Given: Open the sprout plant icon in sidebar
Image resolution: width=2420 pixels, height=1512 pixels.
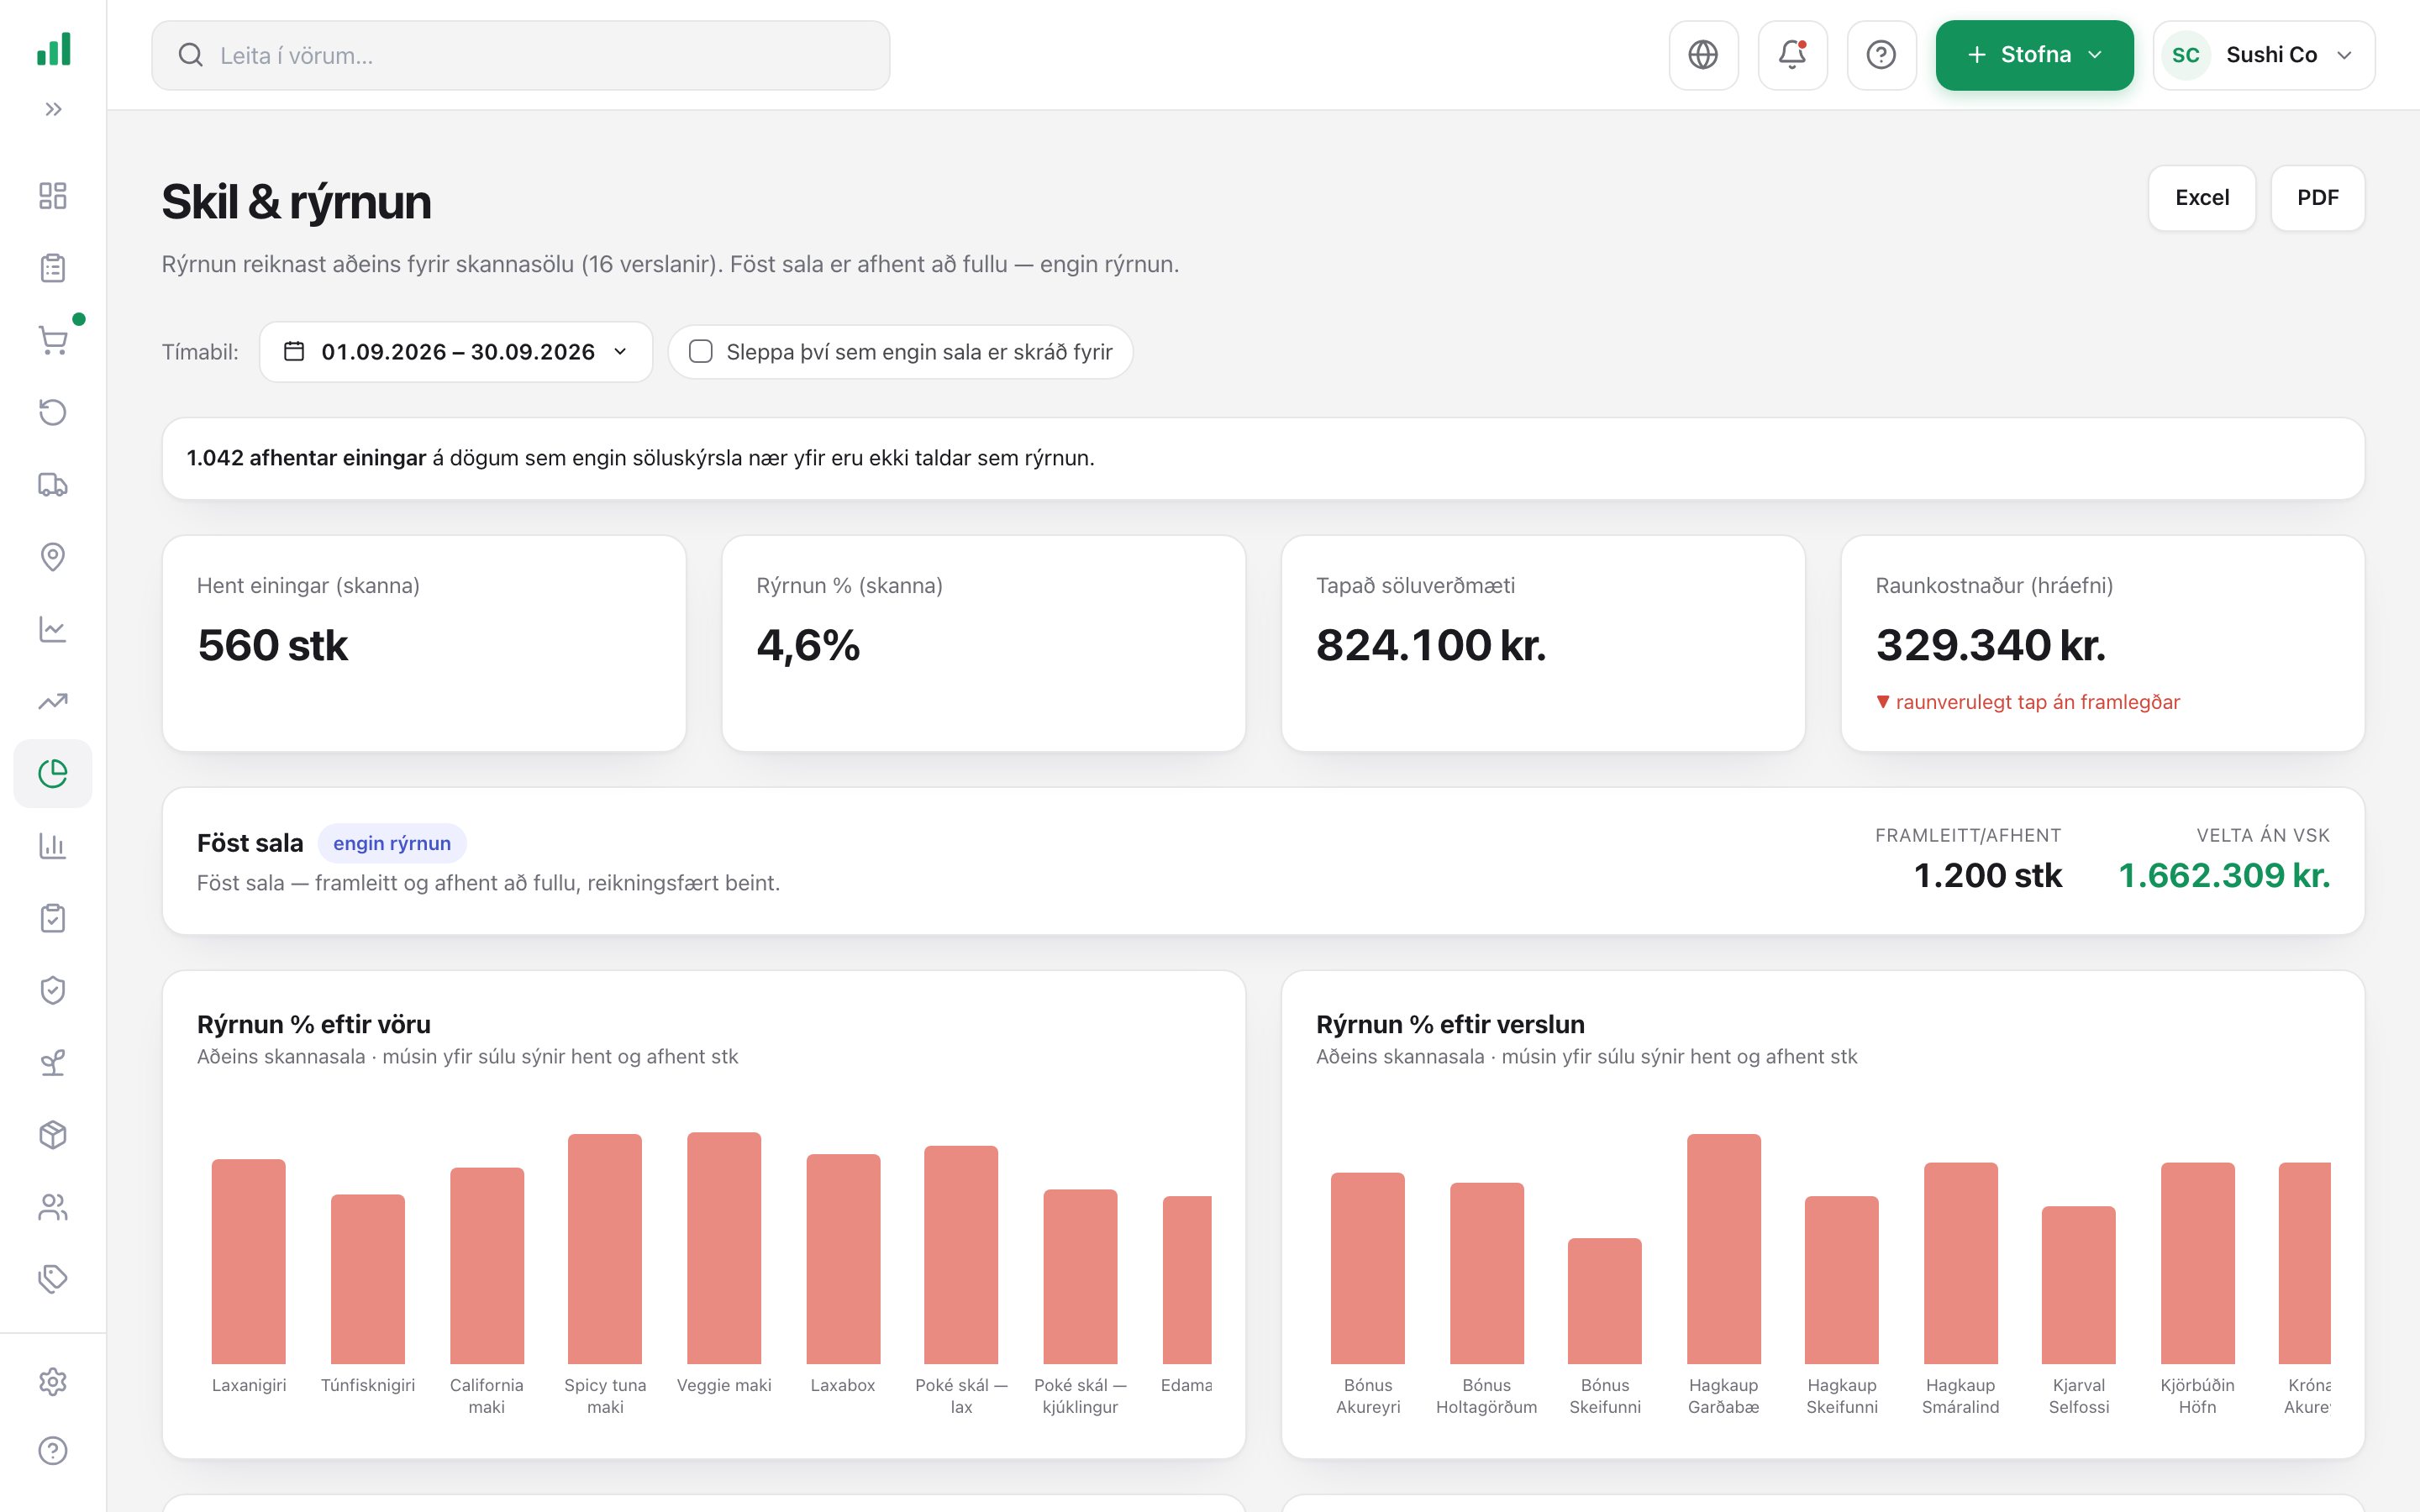Looking at the screenshot, I should [53, 1062].
